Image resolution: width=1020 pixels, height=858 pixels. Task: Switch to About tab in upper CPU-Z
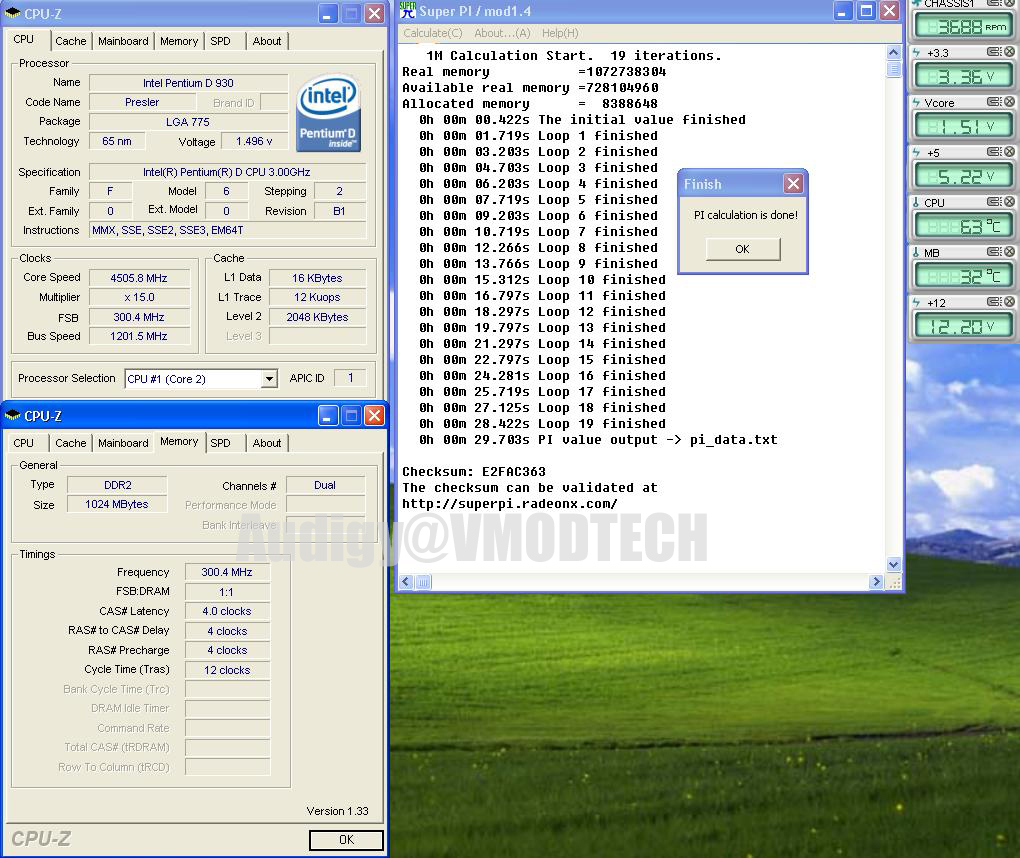[267, 41]
